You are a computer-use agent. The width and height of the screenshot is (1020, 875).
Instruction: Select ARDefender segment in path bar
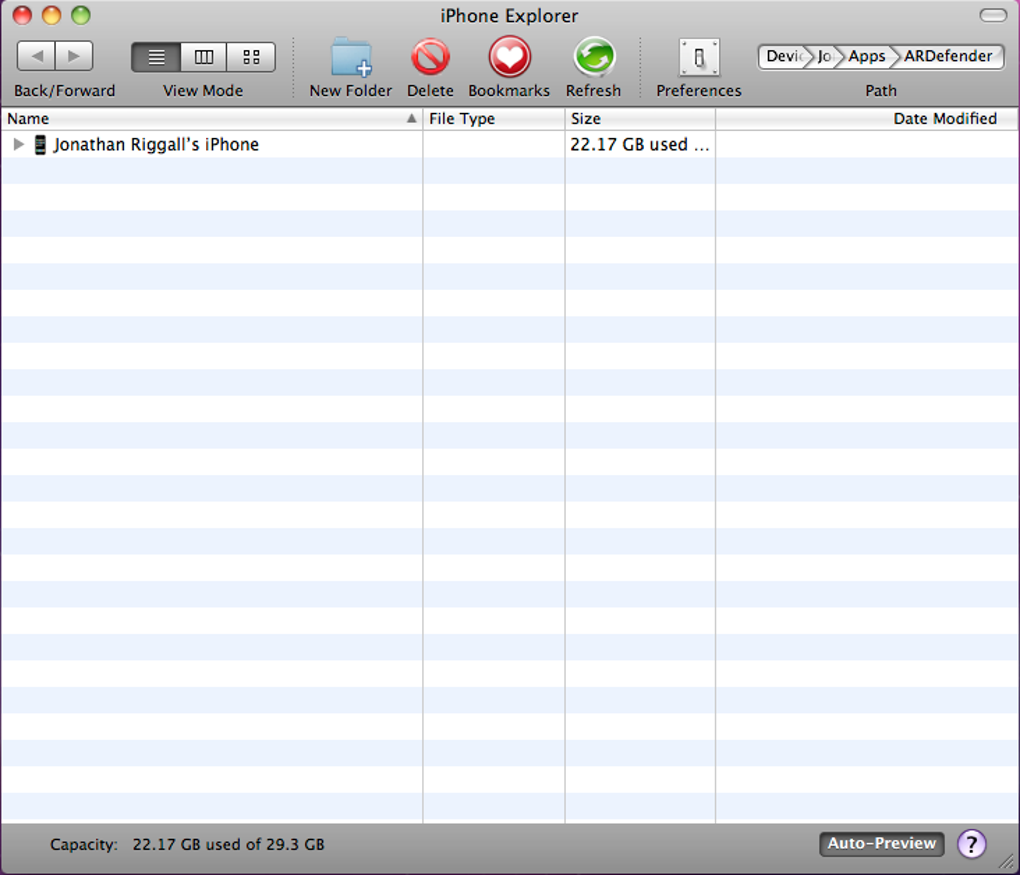[948, 56]
